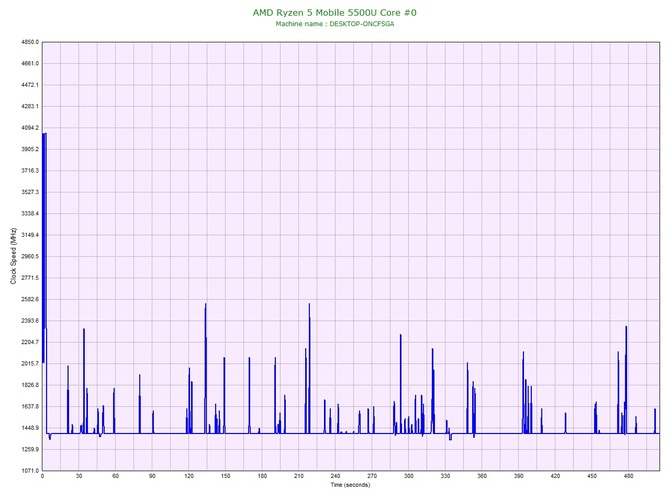Click chart title AMD Ryzen 5 Mobile 5500U Core #0
Screen dimensions: 670x502
335,12
